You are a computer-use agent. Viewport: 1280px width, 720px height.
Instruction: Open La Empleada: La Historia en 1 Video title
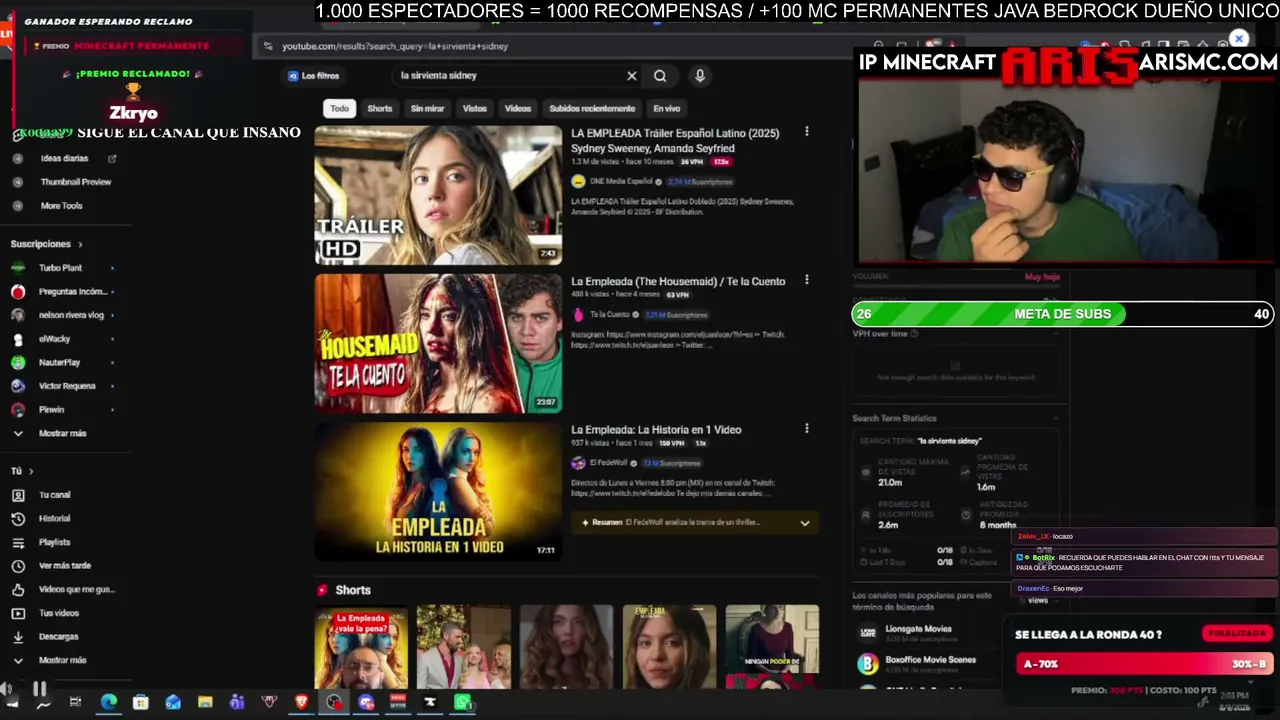tap(656, 430)
